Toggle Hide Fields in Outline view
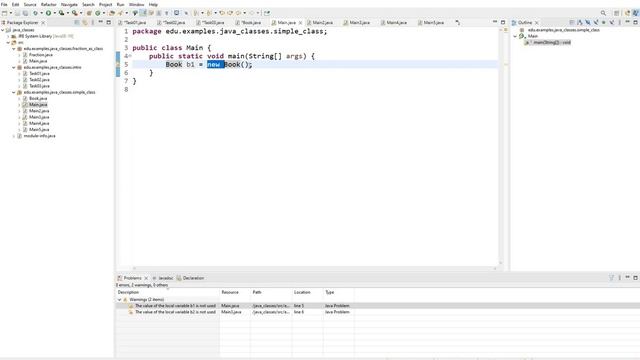Image resolution: width=640 pixels, height=360 pixels. point(588,22)
